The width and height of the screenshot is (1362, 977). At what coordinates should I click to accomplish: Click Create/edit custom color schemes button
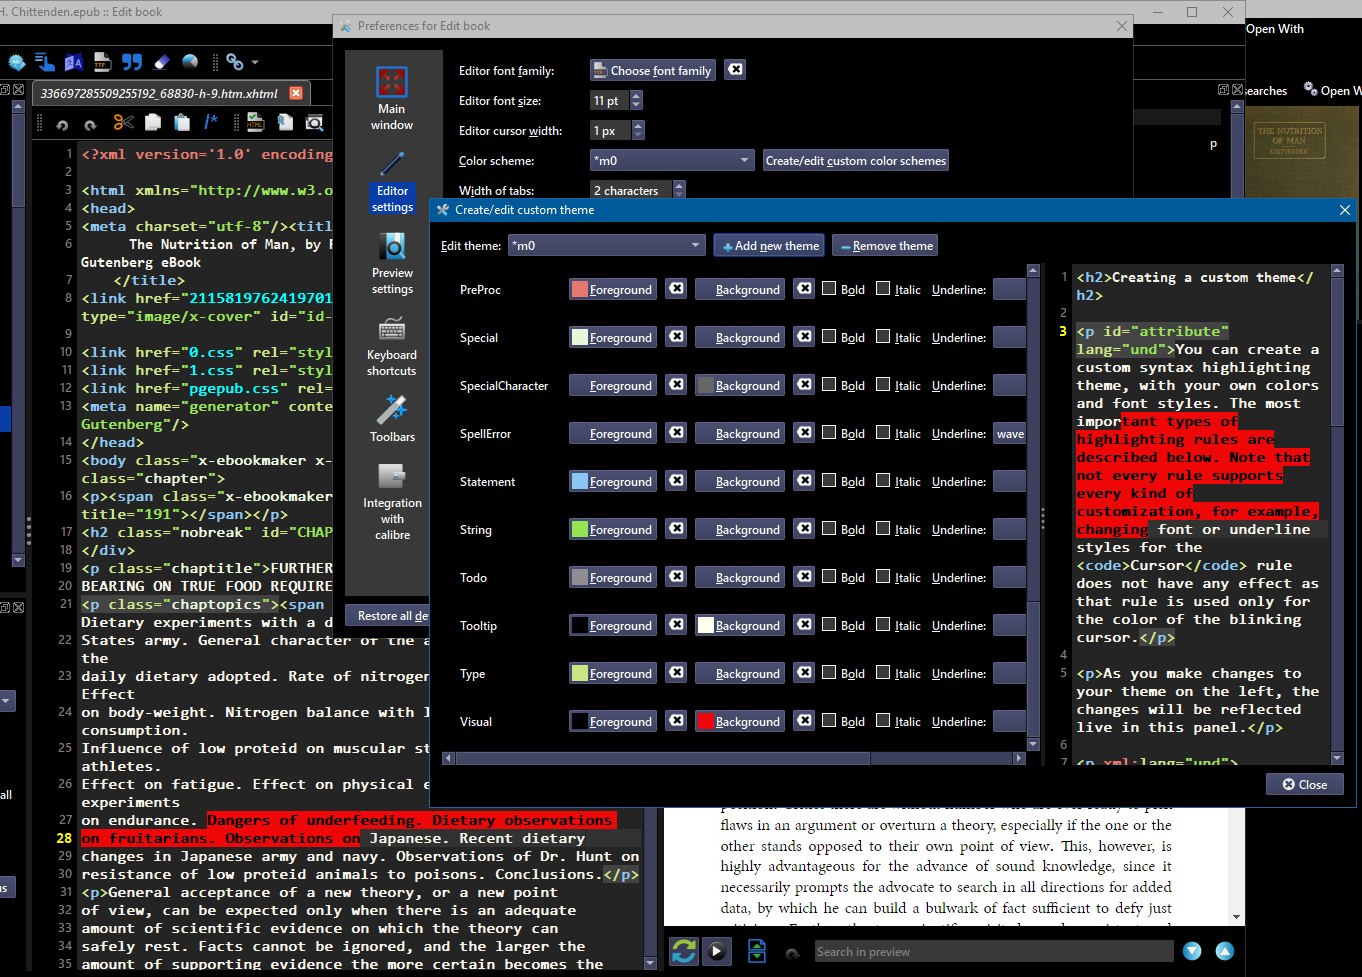[856, 160]
